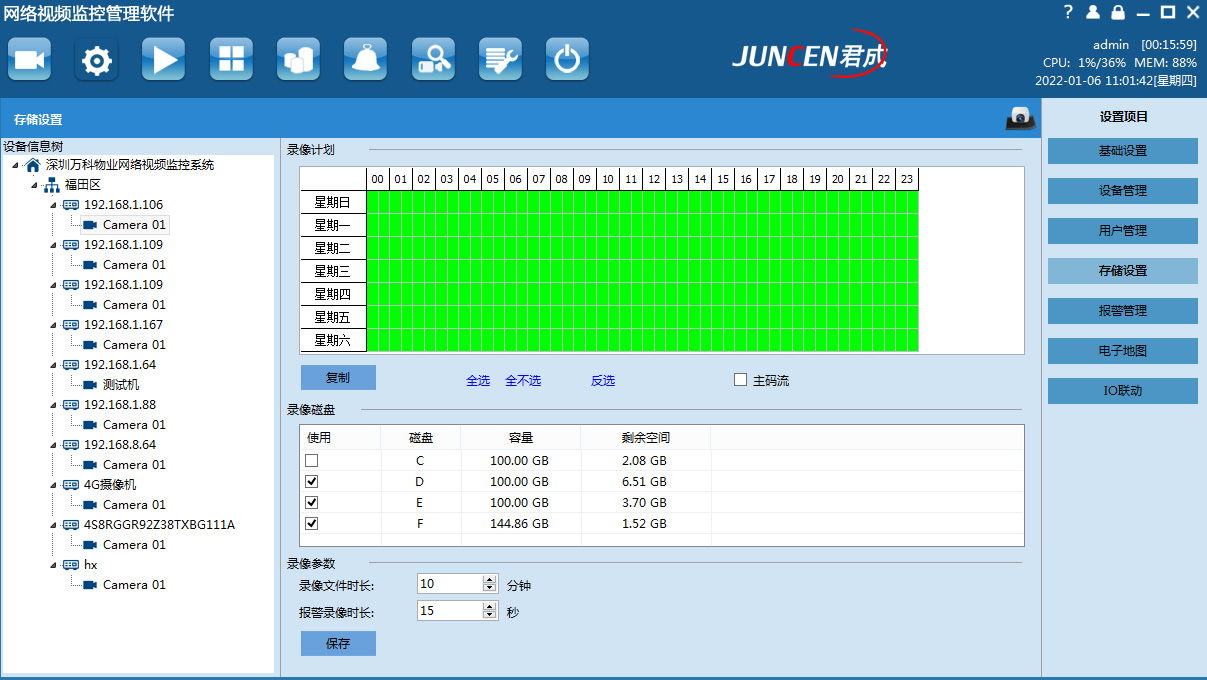1207x680 pixels.
Task: Click the power logout icon
Action: (x=567, y=60)
